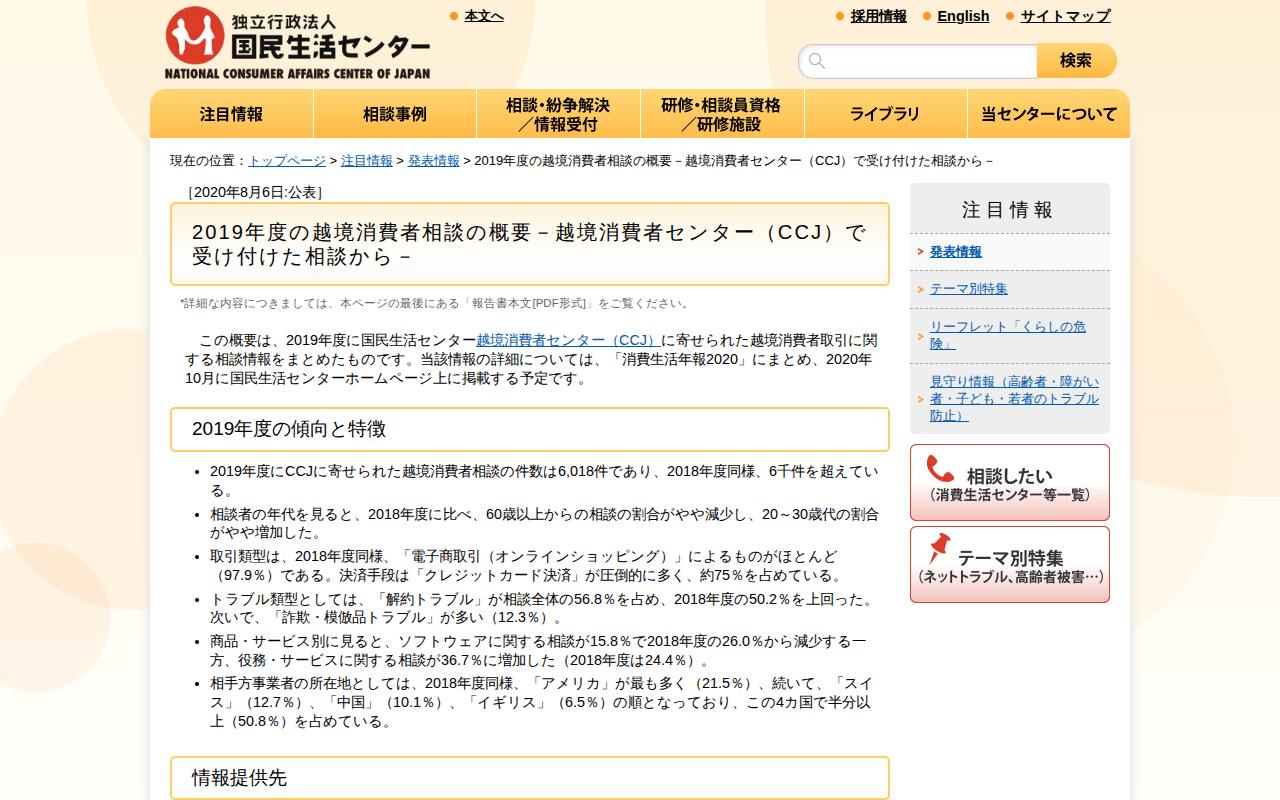Click the arrow icon beside 発表情報 sidebar entry
Image resolution: width=1280 pixels, height=800 pixels.
click(920, 252)
